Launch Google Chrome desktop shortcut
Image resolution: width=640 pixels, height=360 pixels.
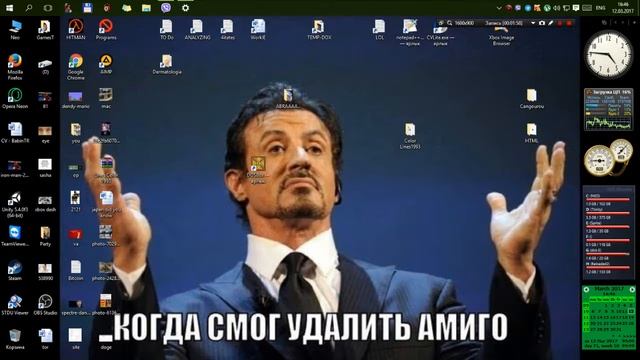pyautogui.click(x=76, y=67)
